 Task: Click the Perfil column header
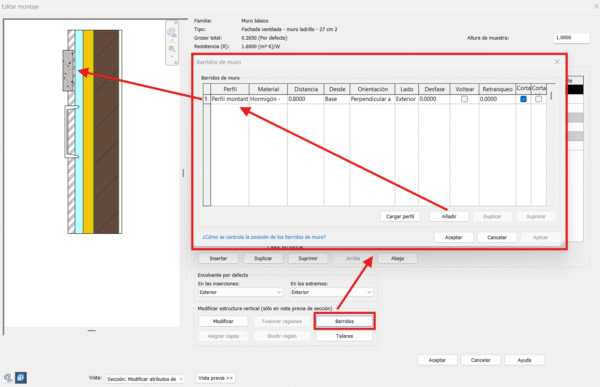pos(230,89)
